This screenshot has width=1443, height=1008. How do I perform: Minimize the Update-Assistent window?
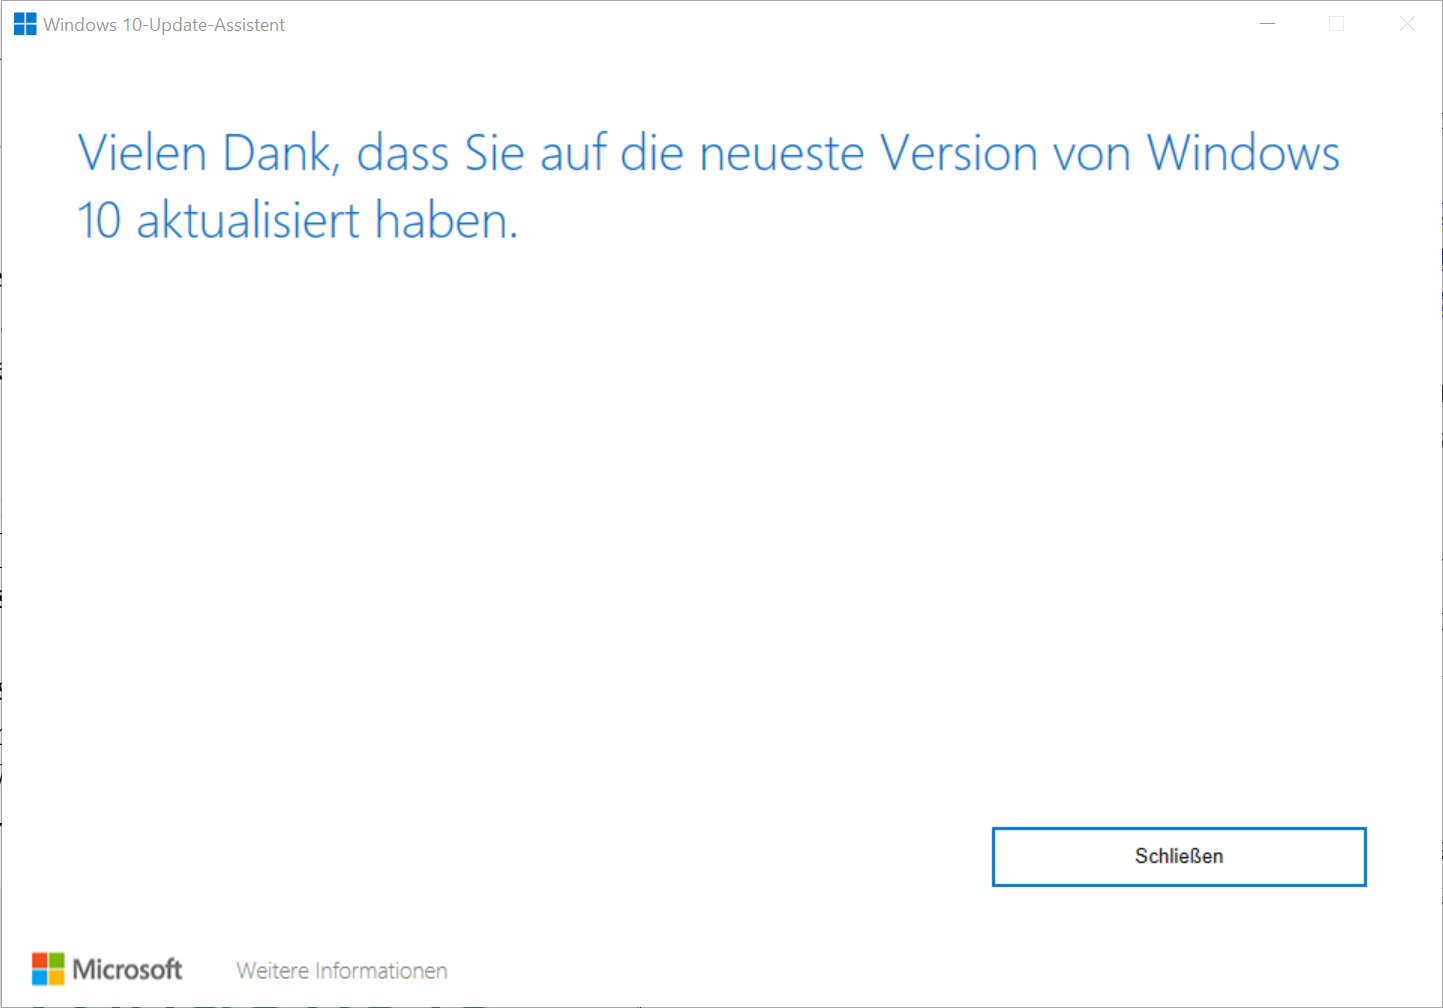click(1267, 24)
